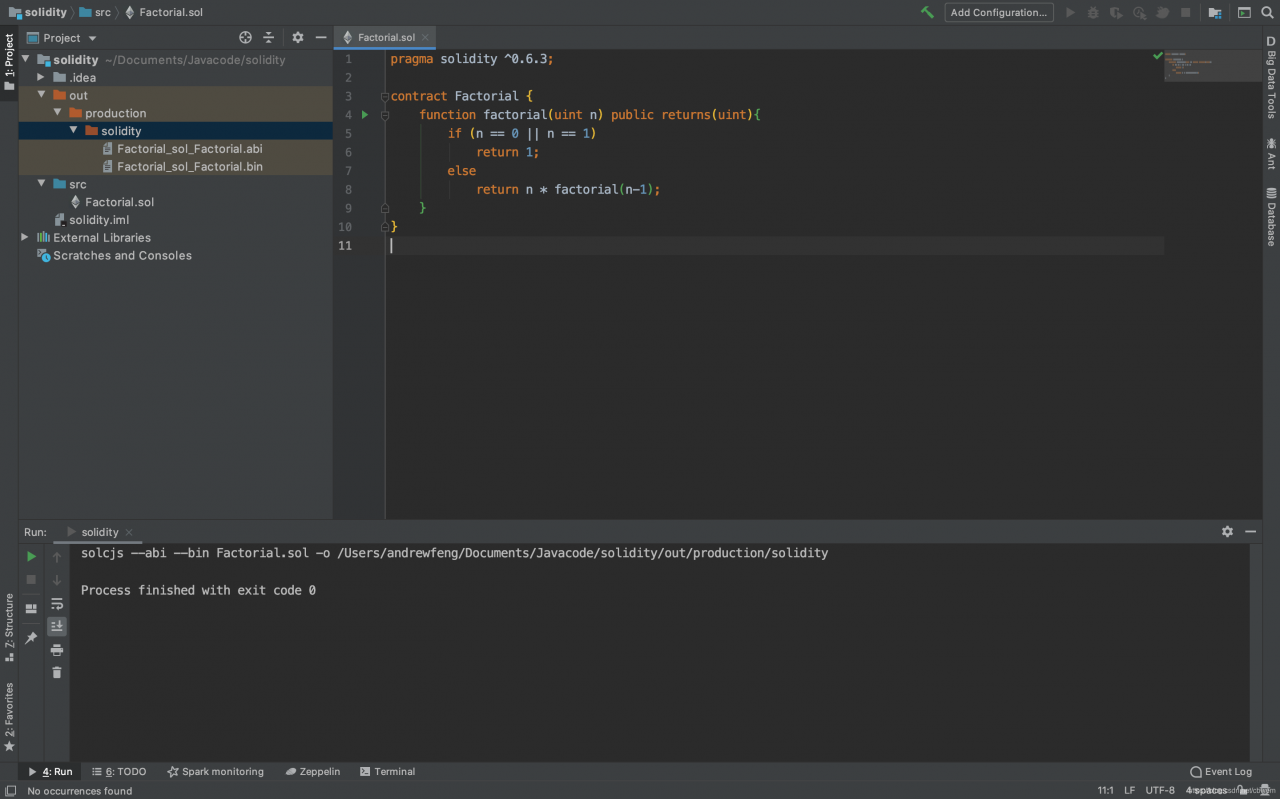Image resolution: width=1280 pixels, height=799 pixels.
Task: Click the Search Everywhere magnifier icon
Action: tap(1266, 13)
